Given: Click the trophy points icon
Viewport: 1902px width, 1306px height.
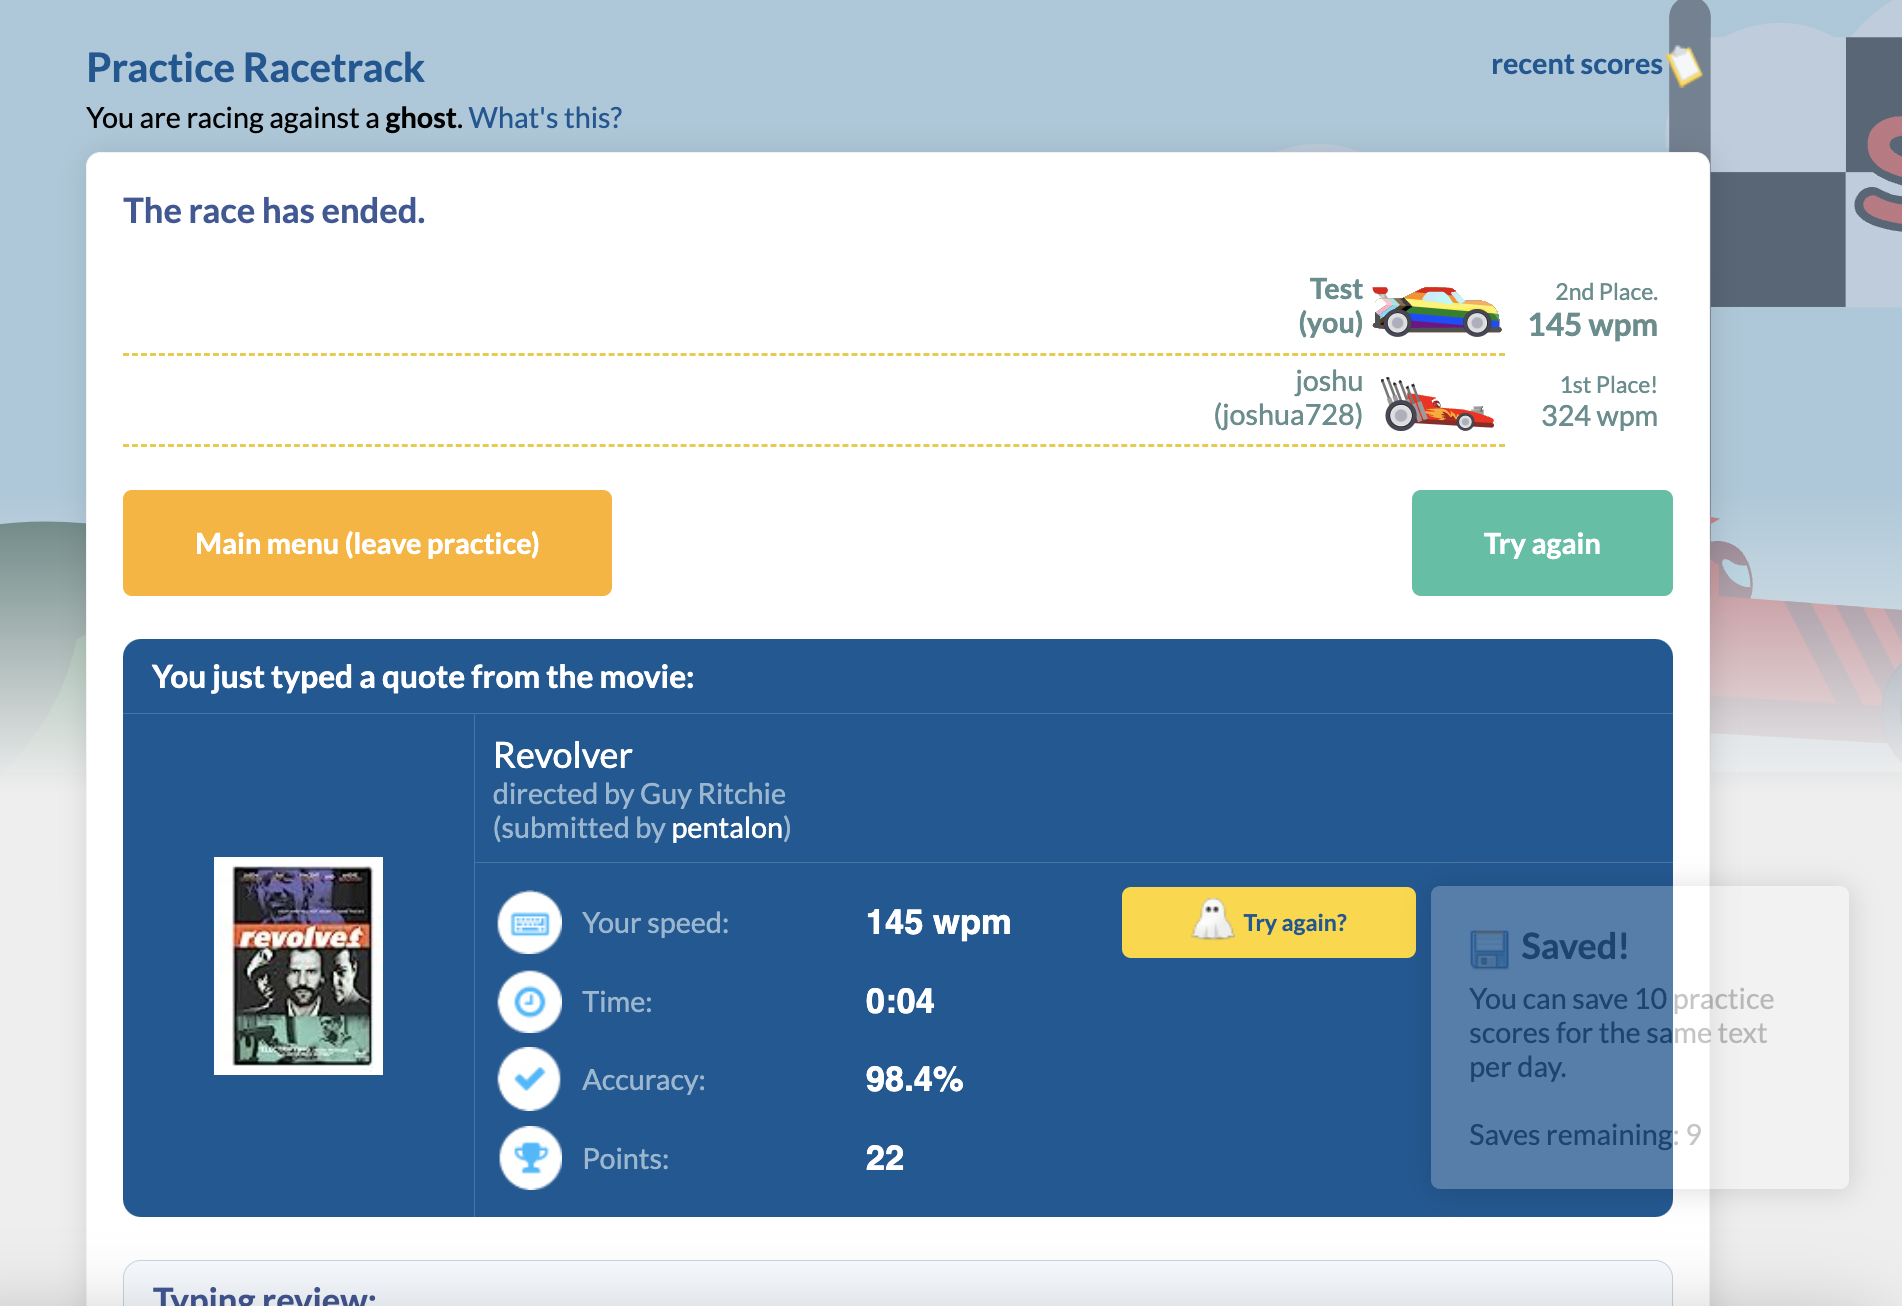Looking at the screenshot, I should coord(530,1158).
